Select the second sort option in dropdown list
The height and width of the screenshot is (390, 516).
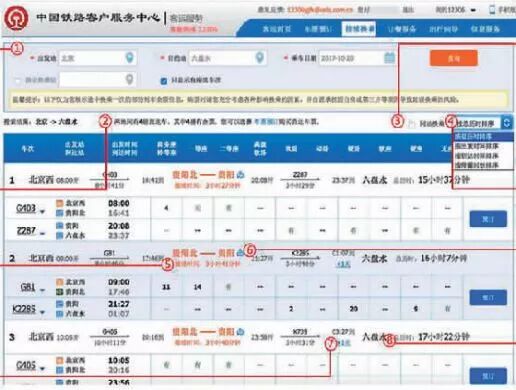click(483, 146)
